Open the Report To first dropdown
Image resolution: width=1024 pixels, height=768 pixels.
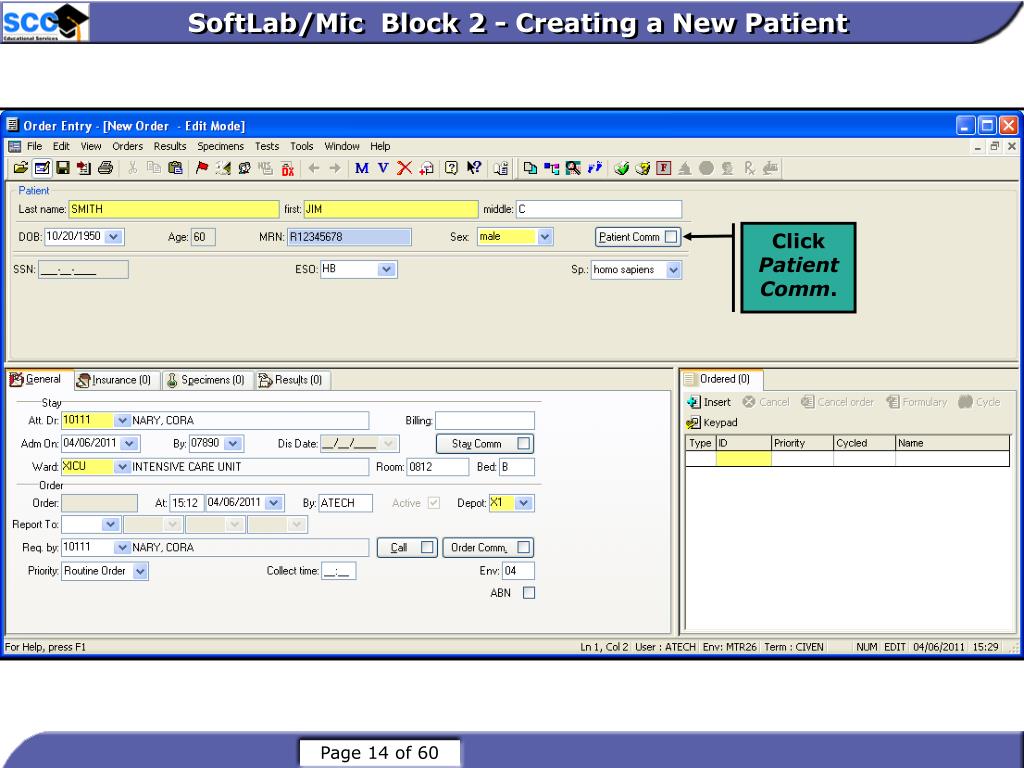click(x=110, y=524)
